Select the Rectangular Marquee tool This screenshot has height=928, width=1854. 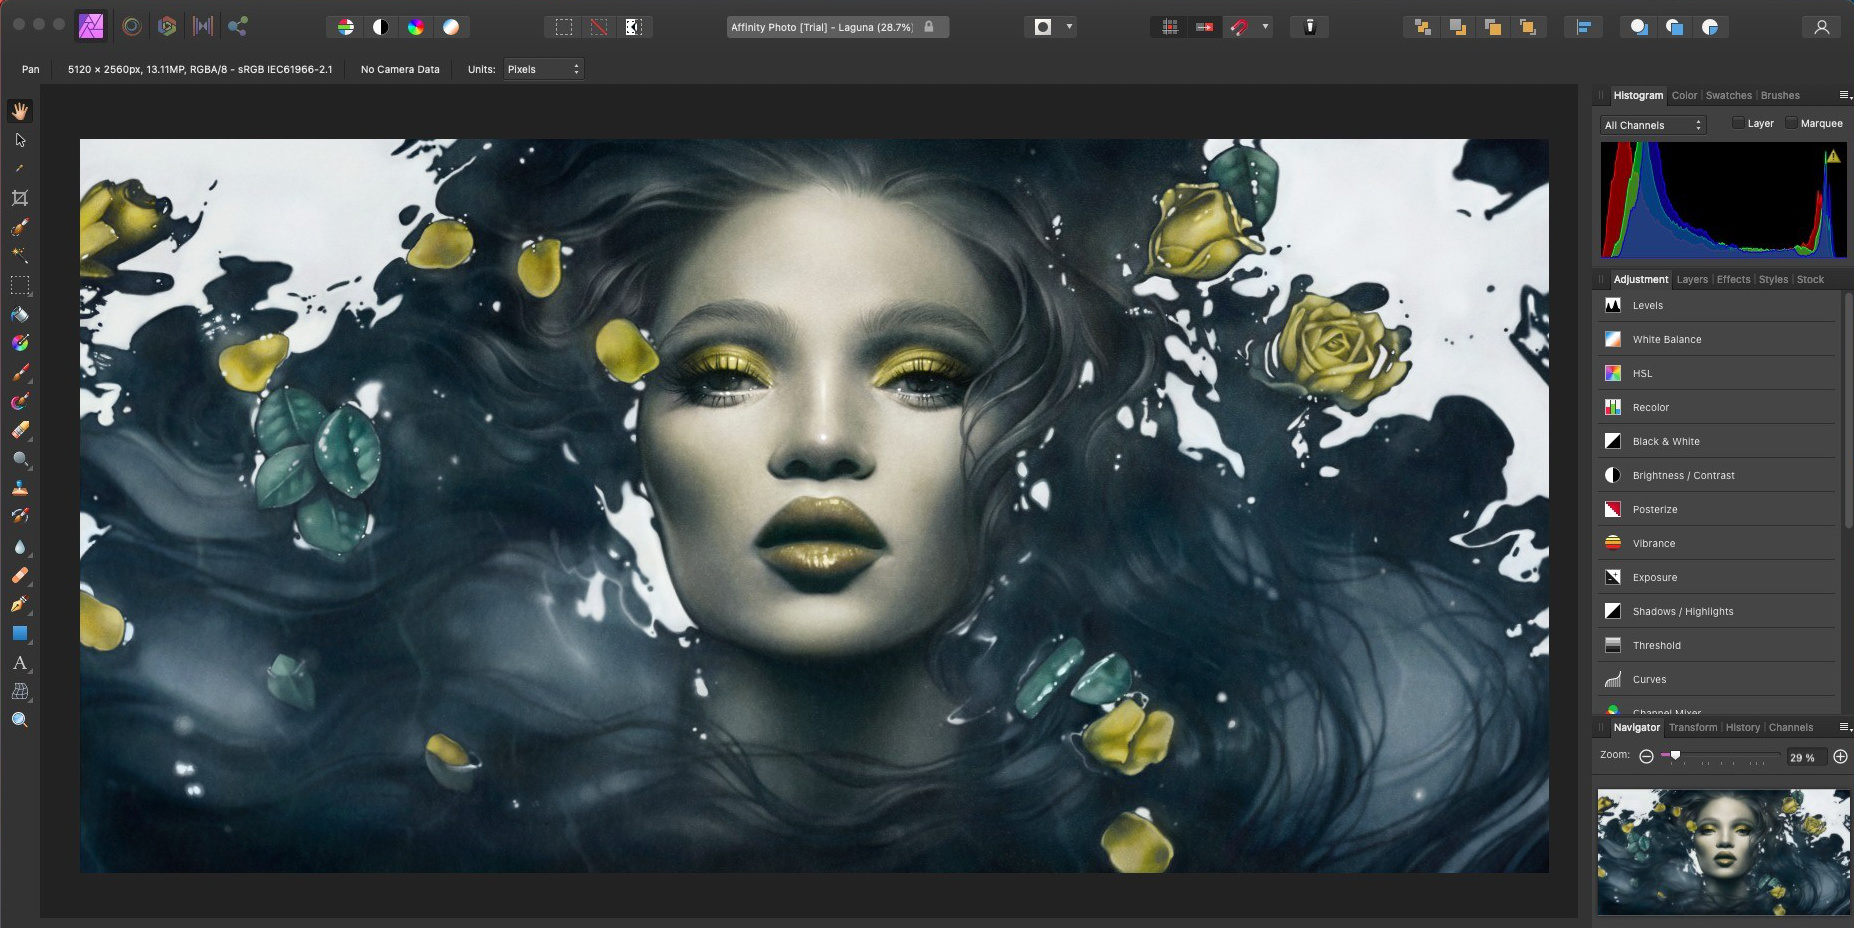[20, 285]
